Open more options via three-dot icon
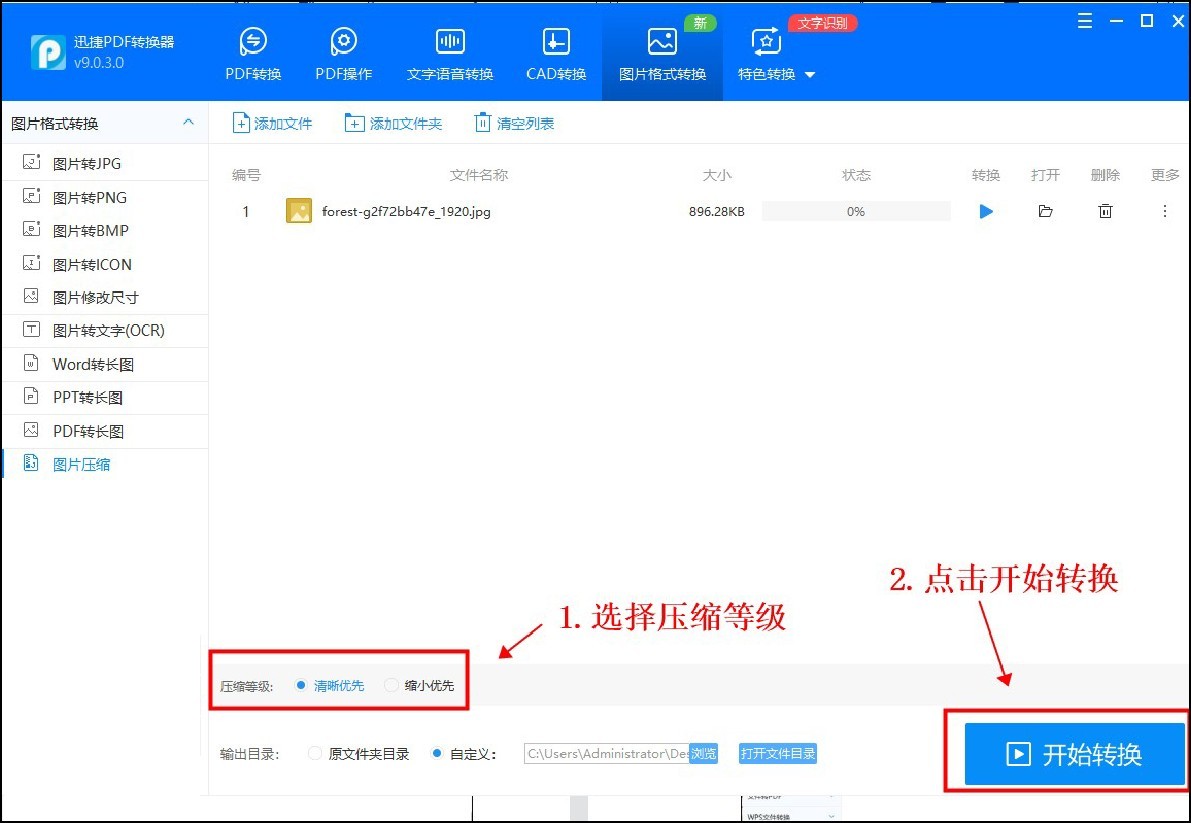Image resolution: width=1191 pixels, height=823 pixels. coord(1164,211)
